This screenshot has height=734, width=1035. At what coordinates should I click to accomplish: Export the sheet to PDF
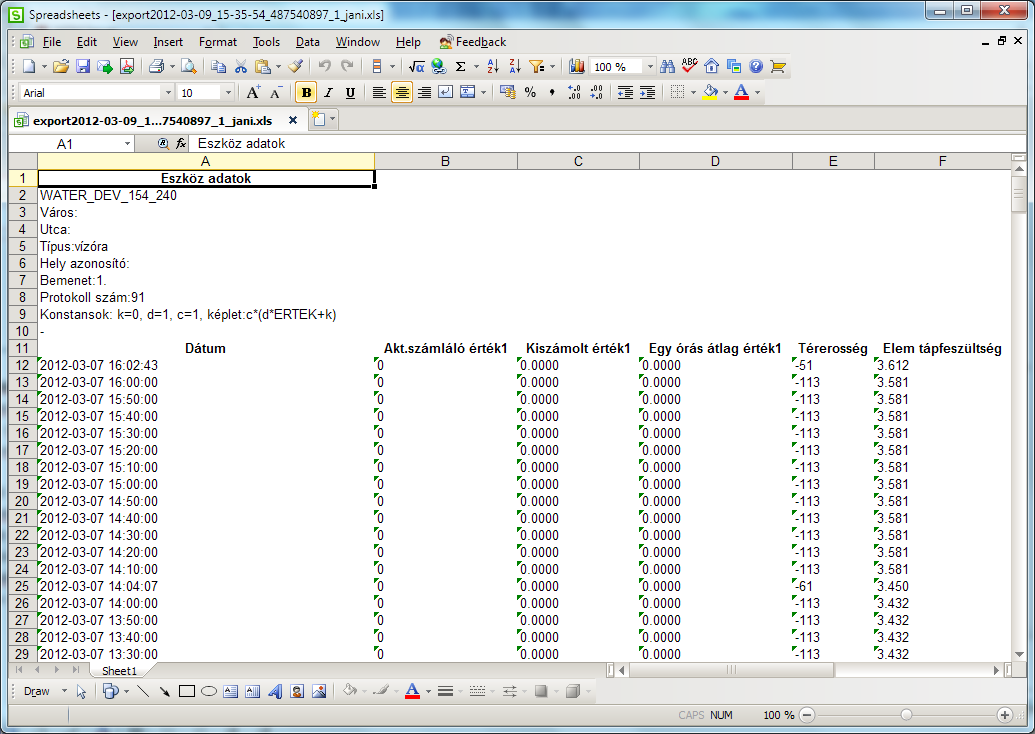[x=127, y=66]
